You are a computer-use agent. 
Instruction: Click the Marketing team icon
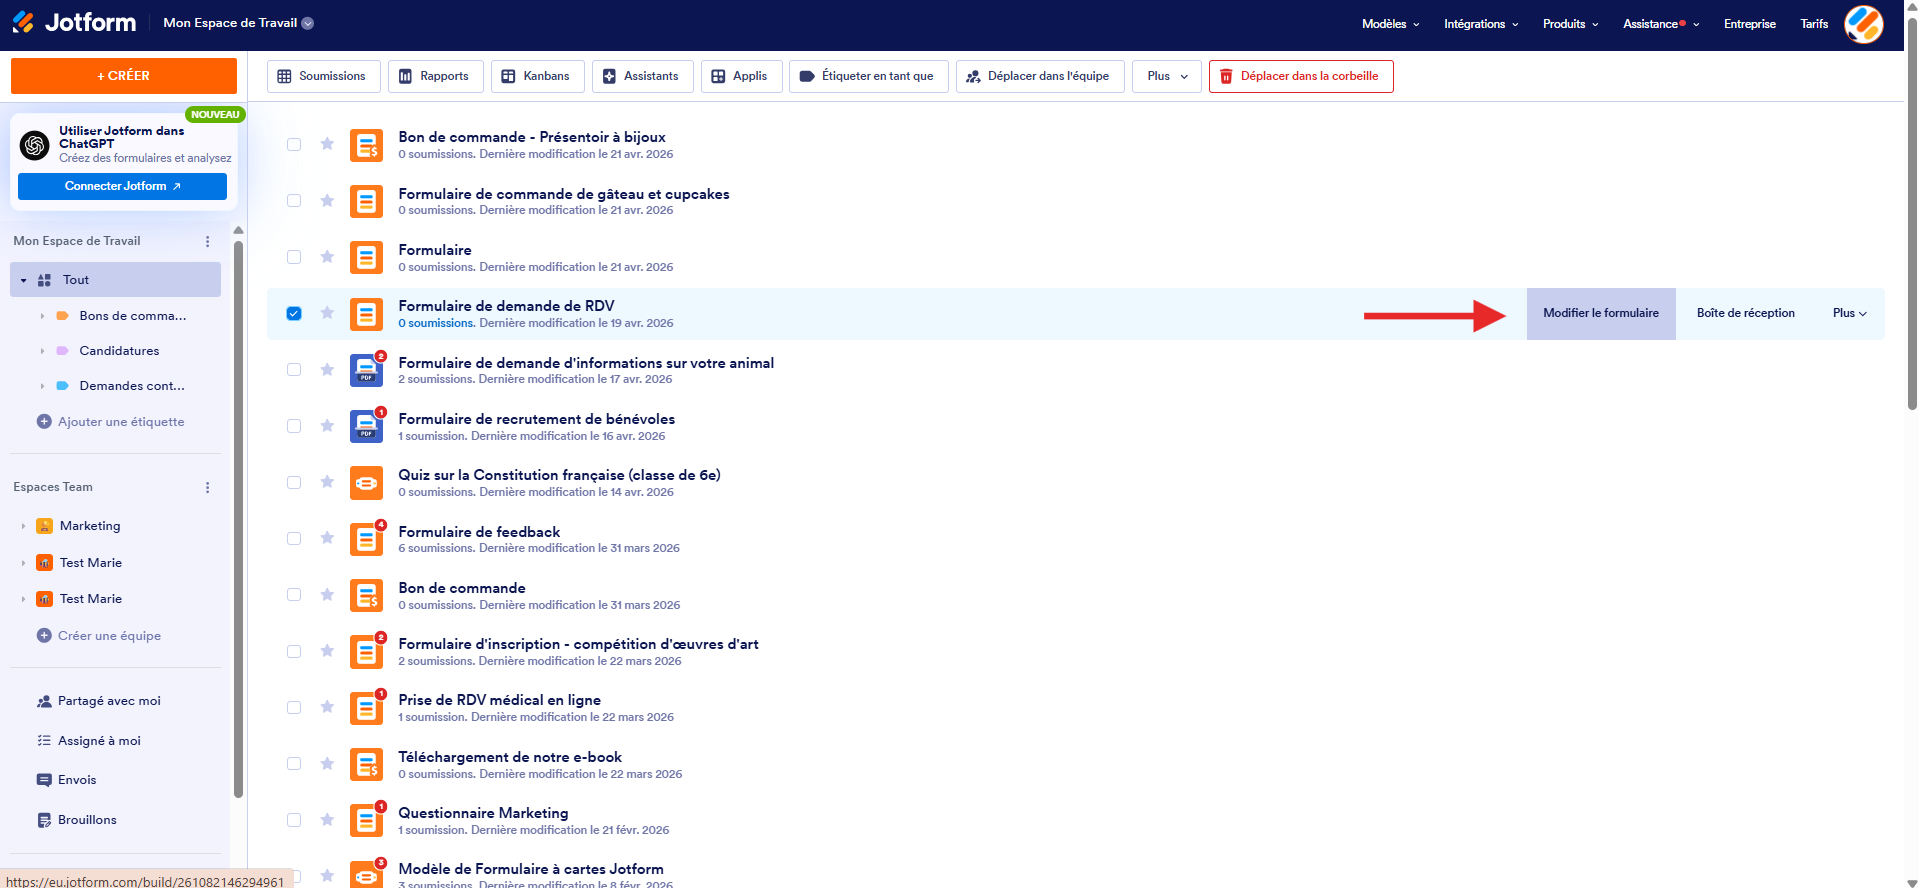click(x=45, y=526)
